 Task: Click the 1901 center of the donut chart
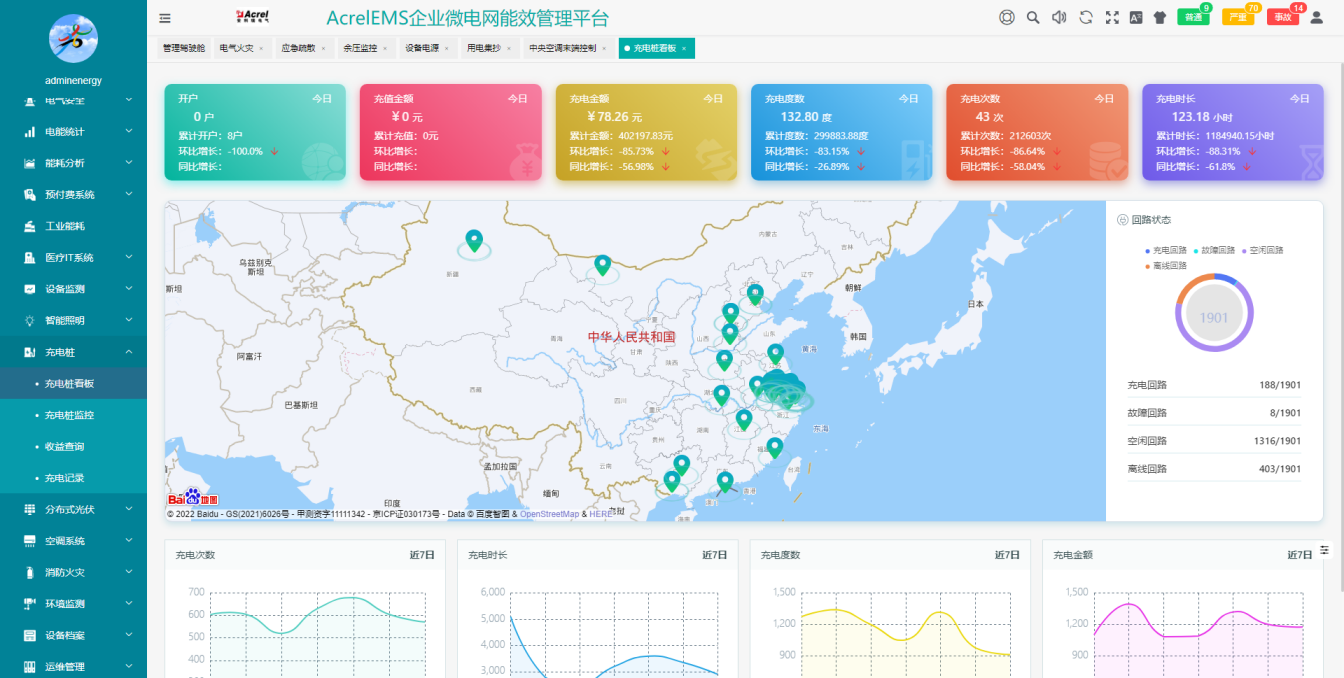click(x=1214, y=317)
